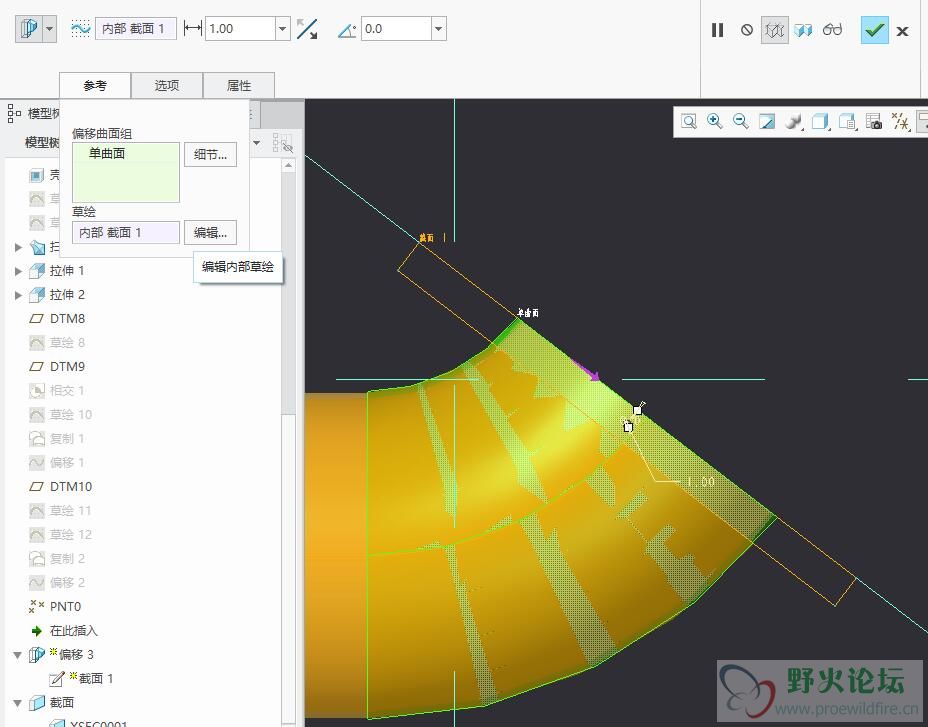The width and height of the screenshot is (928, 727).
Task: Open the model tree settings dropdown arrow
Action: tap(257, 143)
